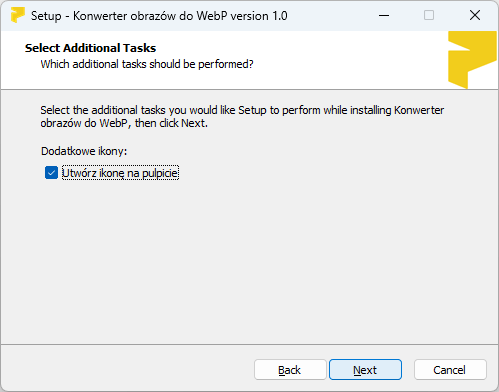
Task: Go to previous step with Back button
Action: [x=290, y=370]
